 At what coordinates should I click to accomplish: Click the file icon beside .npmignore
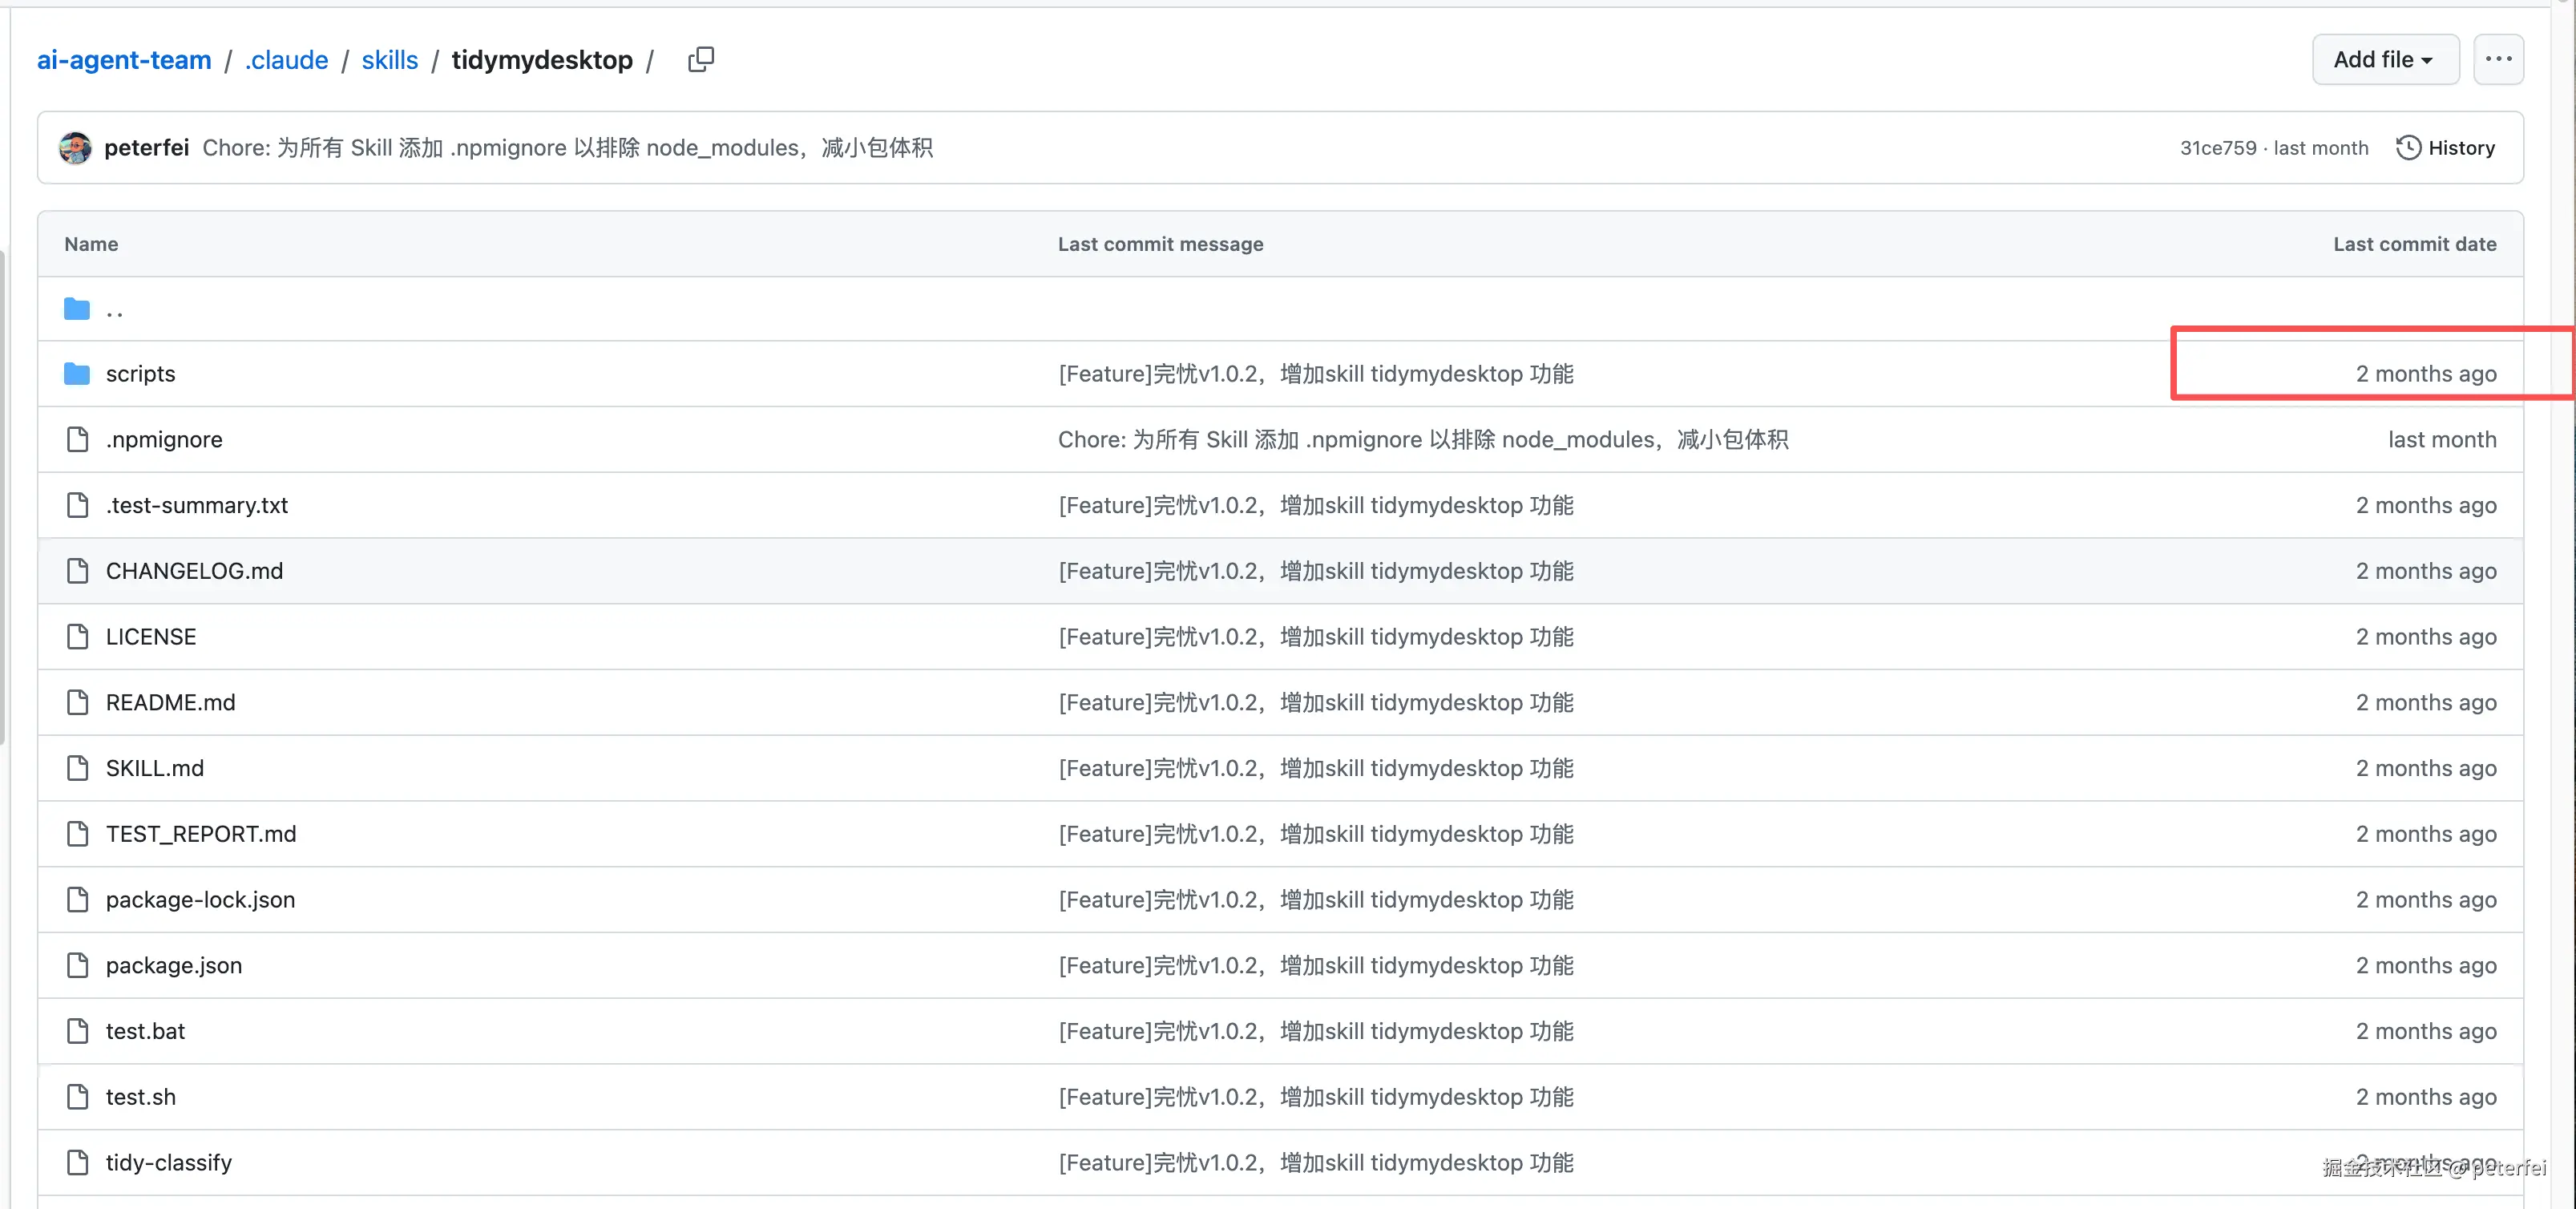[x=78, y=439]
